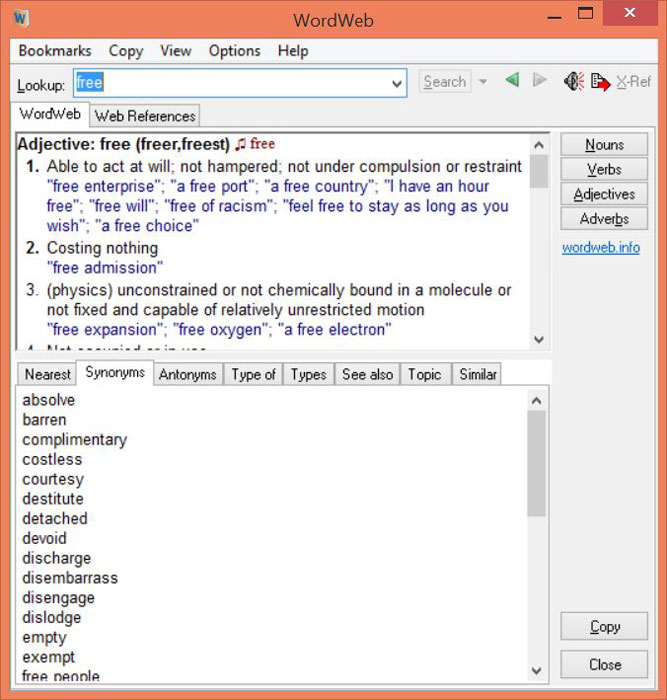Click the back navigation green arrow
This screenshot has width=667, height=700.
(513, 81)
